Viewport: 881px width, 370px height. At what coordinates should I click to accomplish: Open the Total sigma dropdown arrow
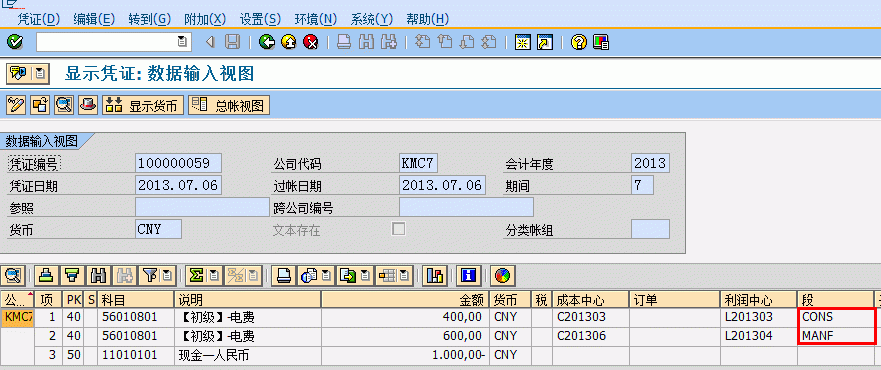click(x=215, y=275)
